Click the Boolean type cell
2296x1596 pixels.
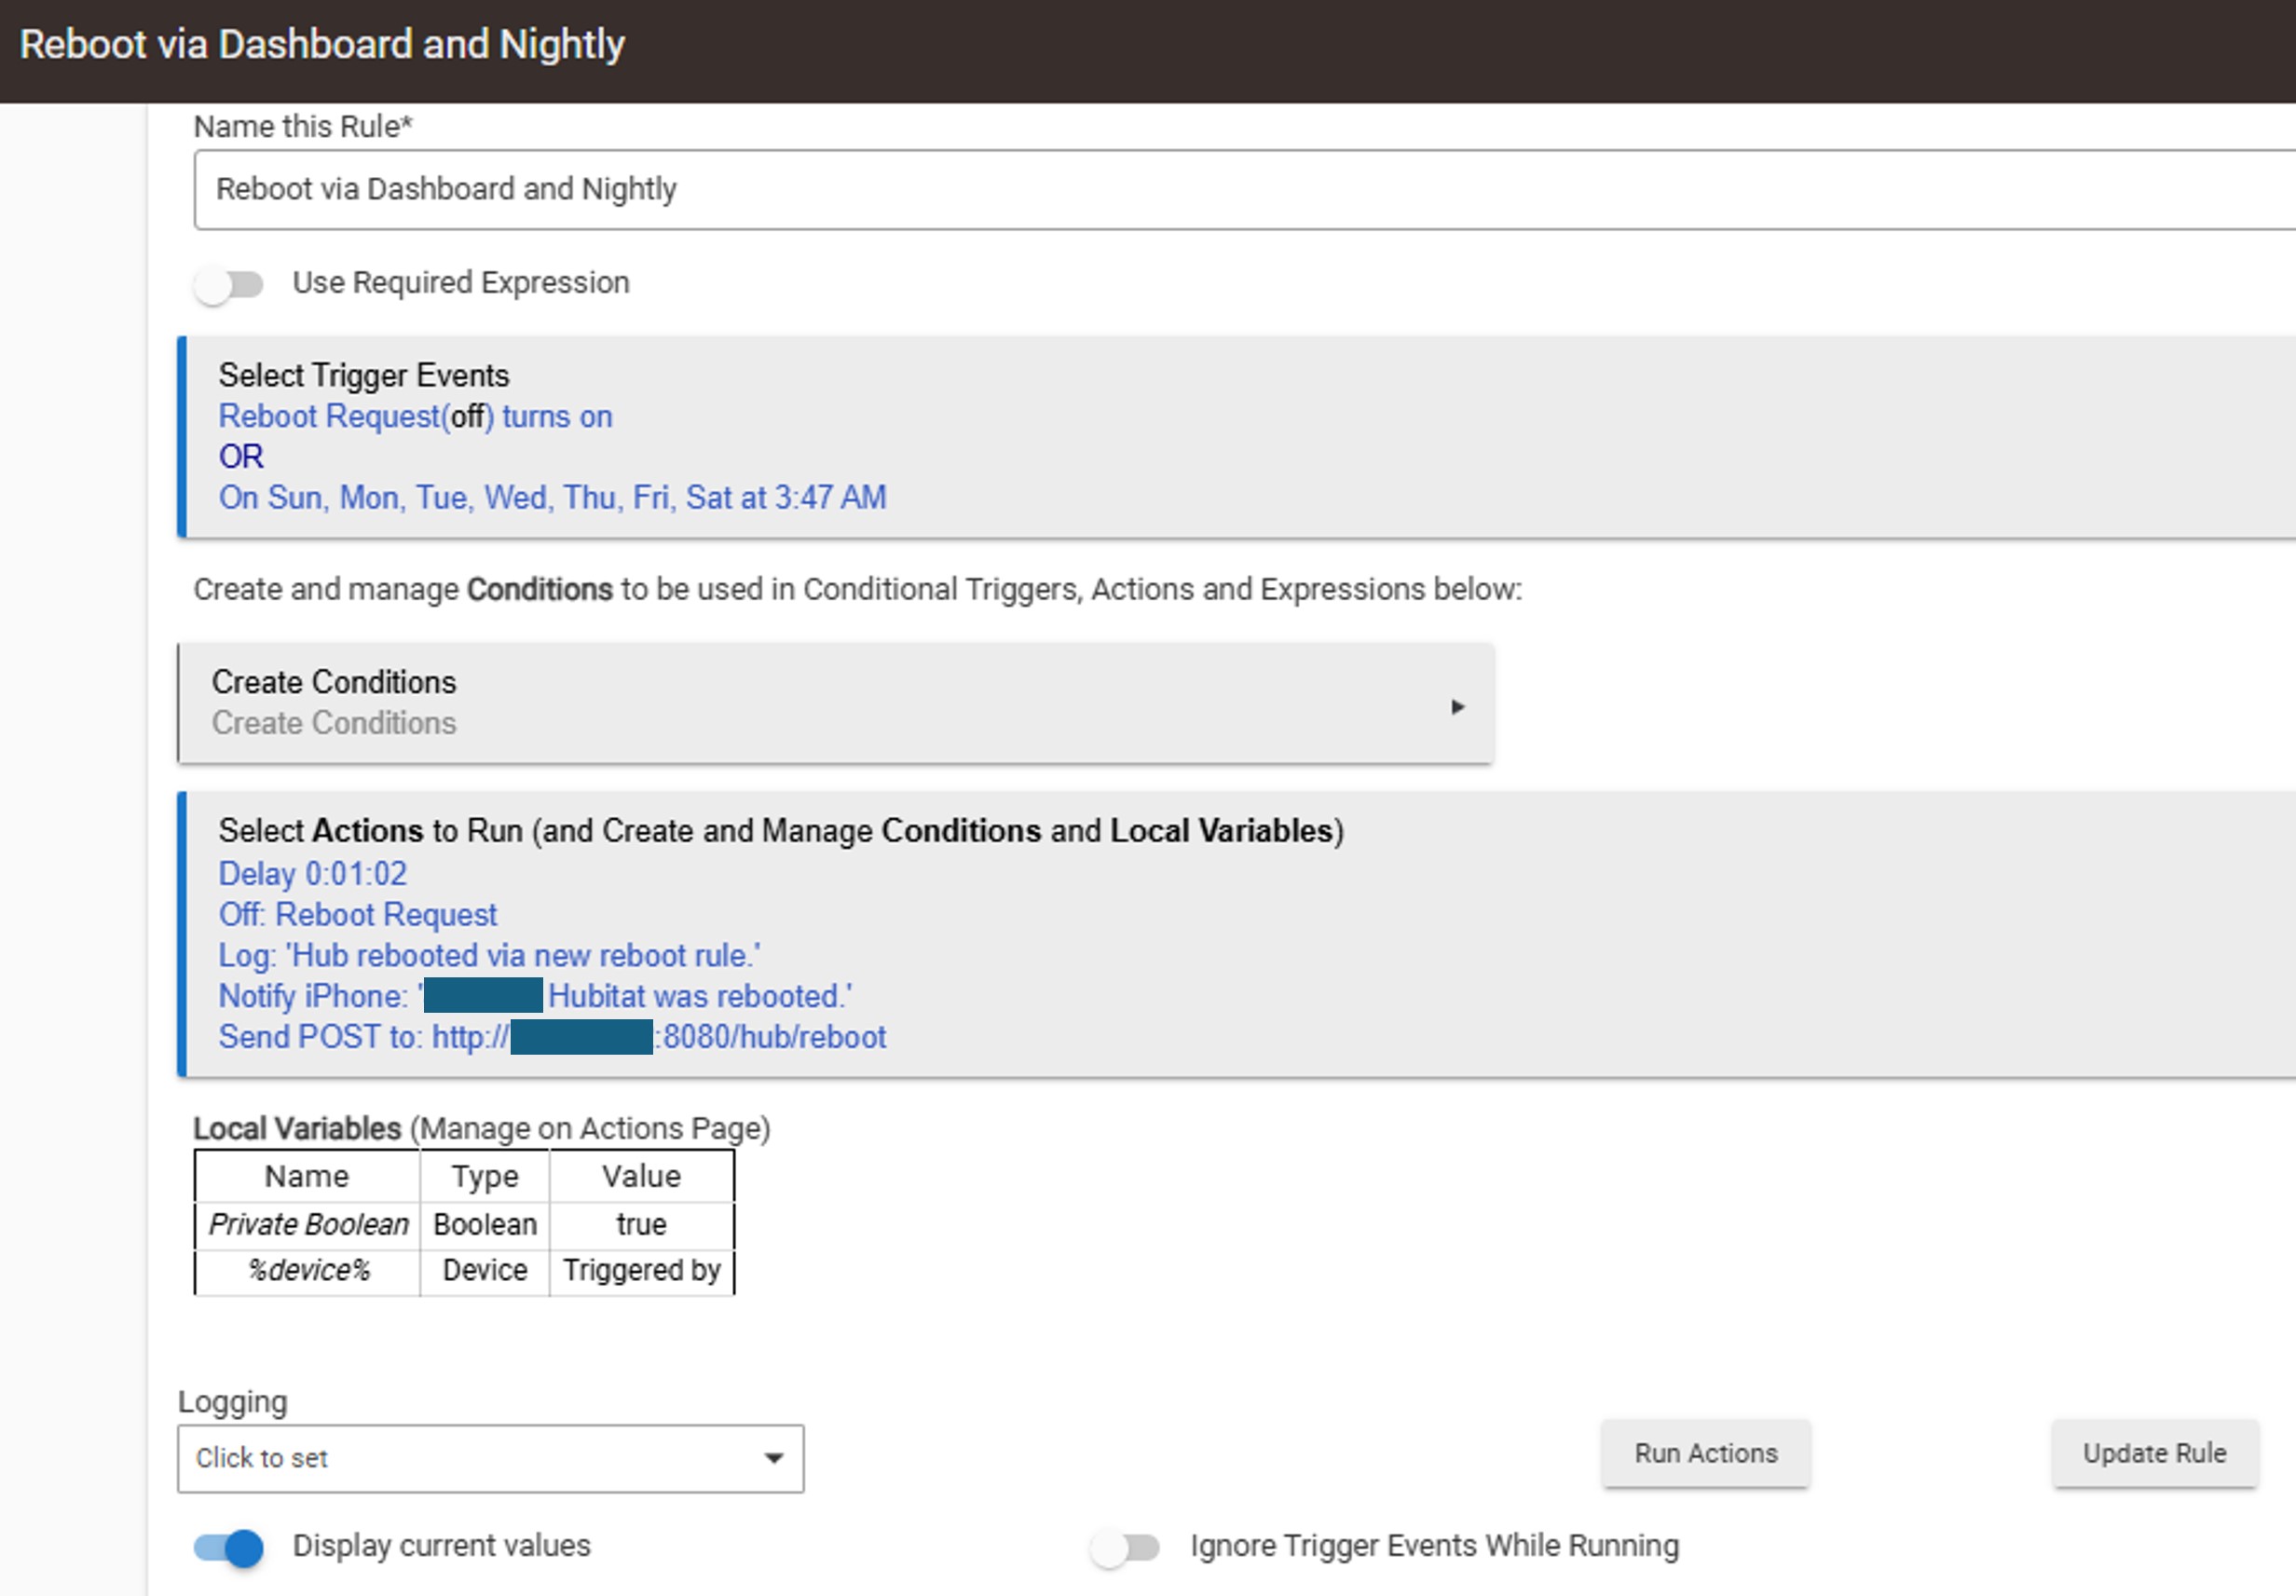point(485,1225)
